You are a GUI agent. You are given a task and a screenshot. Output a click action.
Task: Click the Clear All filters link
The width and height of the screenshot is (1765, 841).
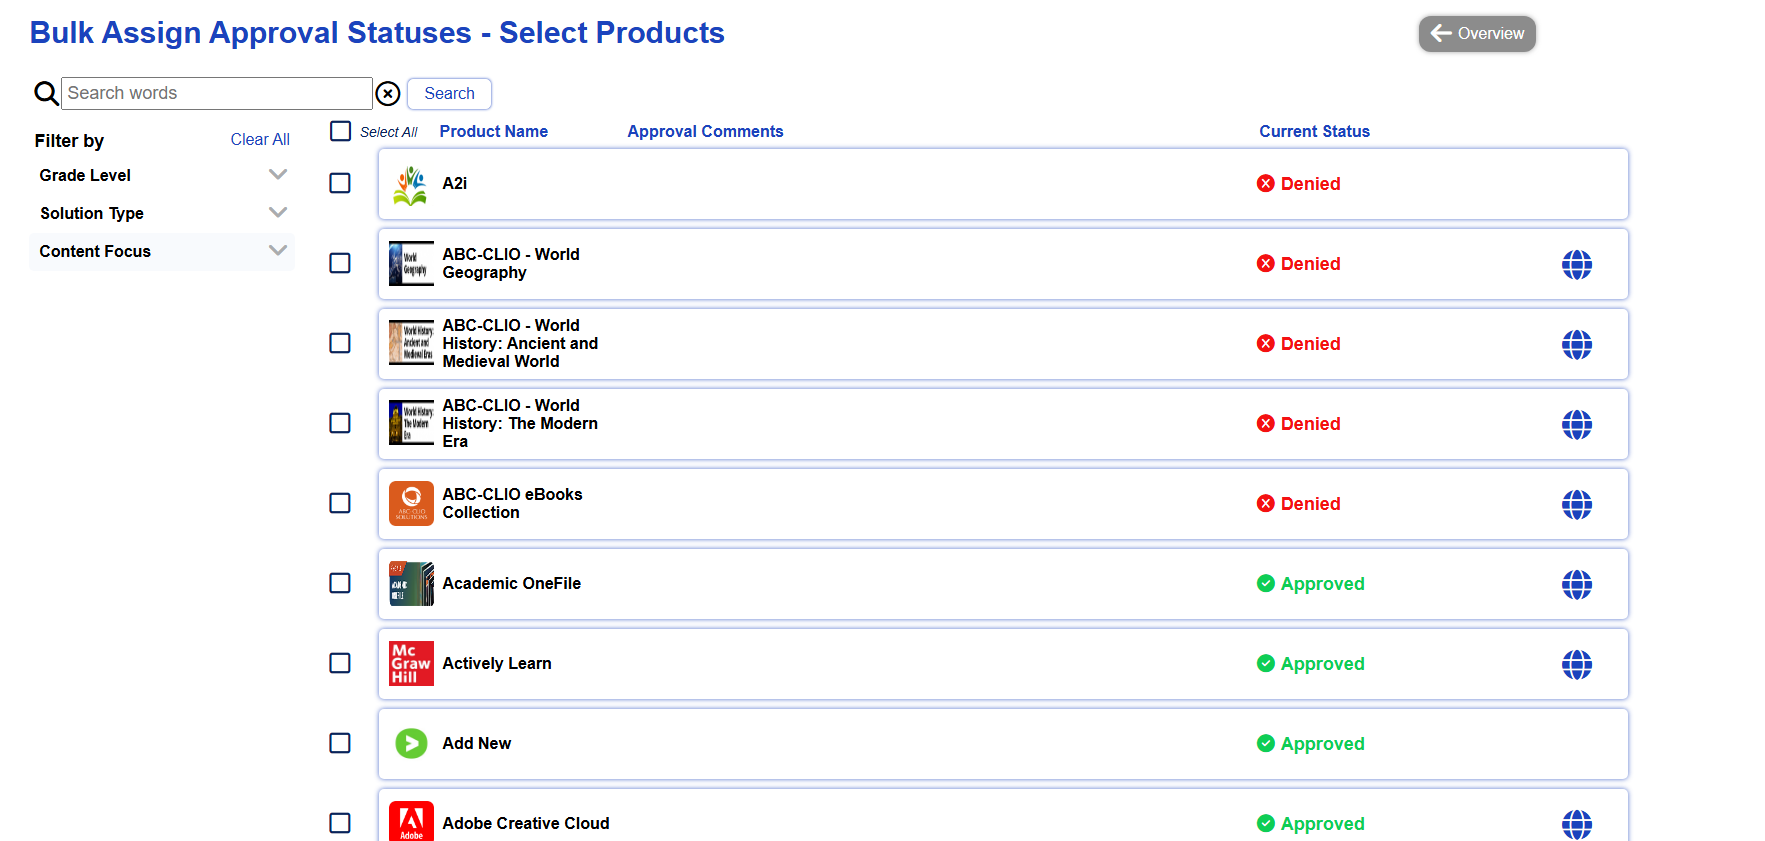pos(260,140)
